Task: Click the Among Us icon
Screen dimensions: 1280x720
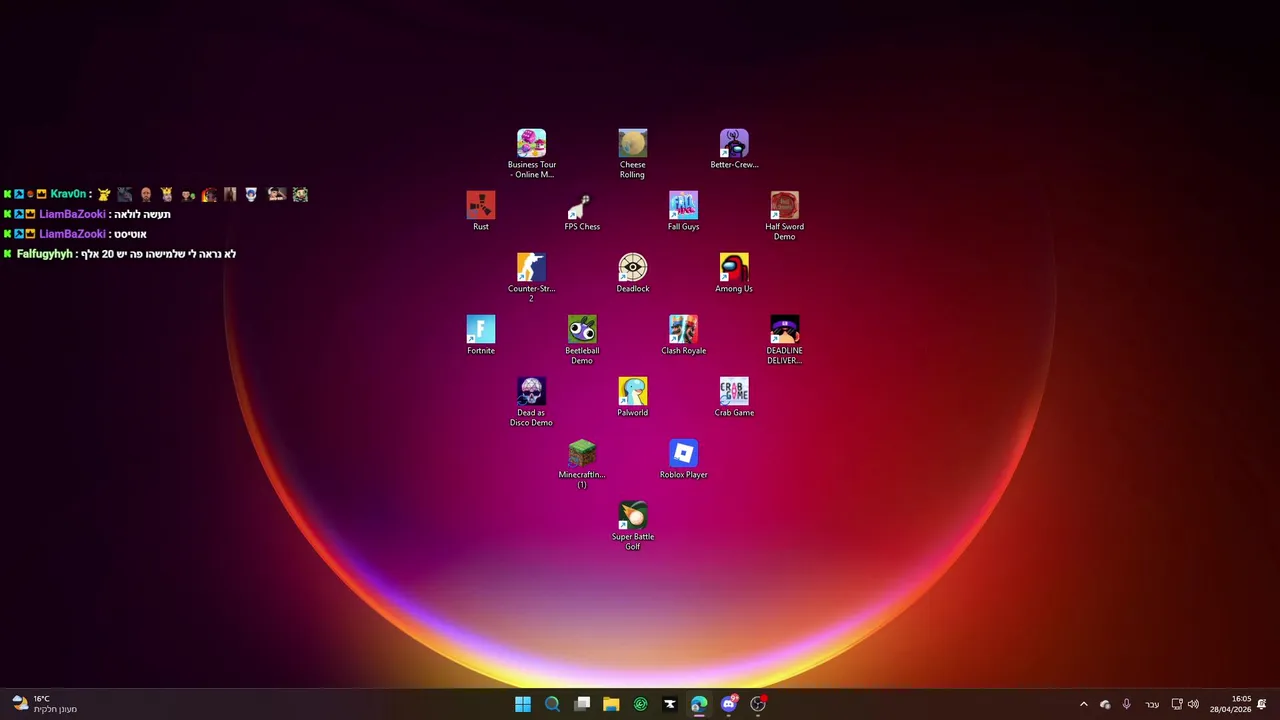Action: [734, 273]
